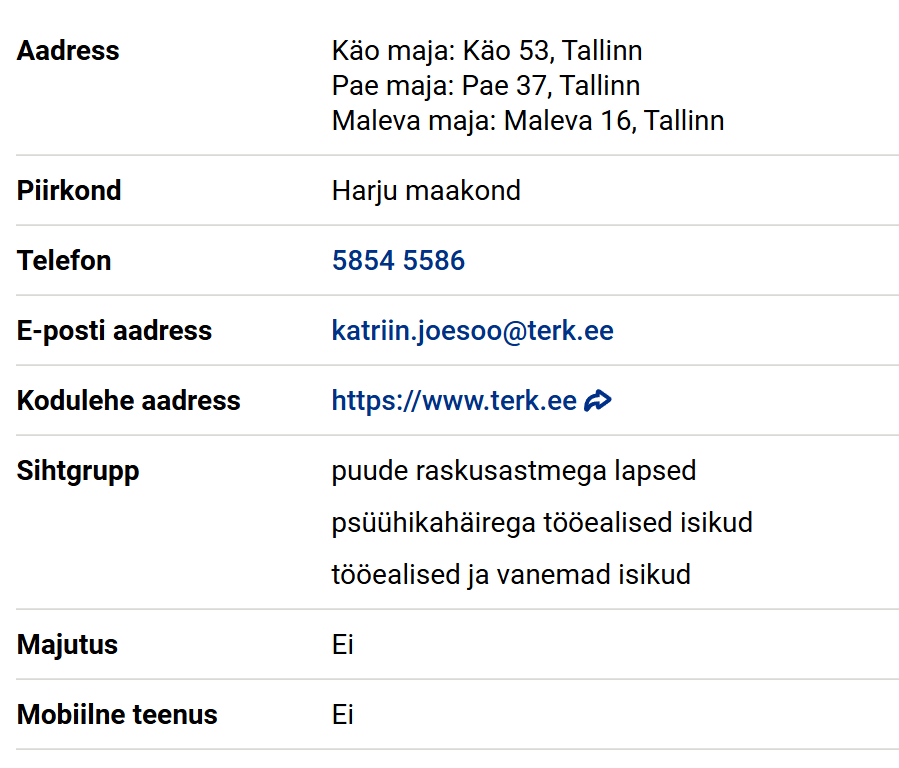Click the Kodulehe aadress label
The height and width of the screenshot is (768, 899).
coord(128,401)
